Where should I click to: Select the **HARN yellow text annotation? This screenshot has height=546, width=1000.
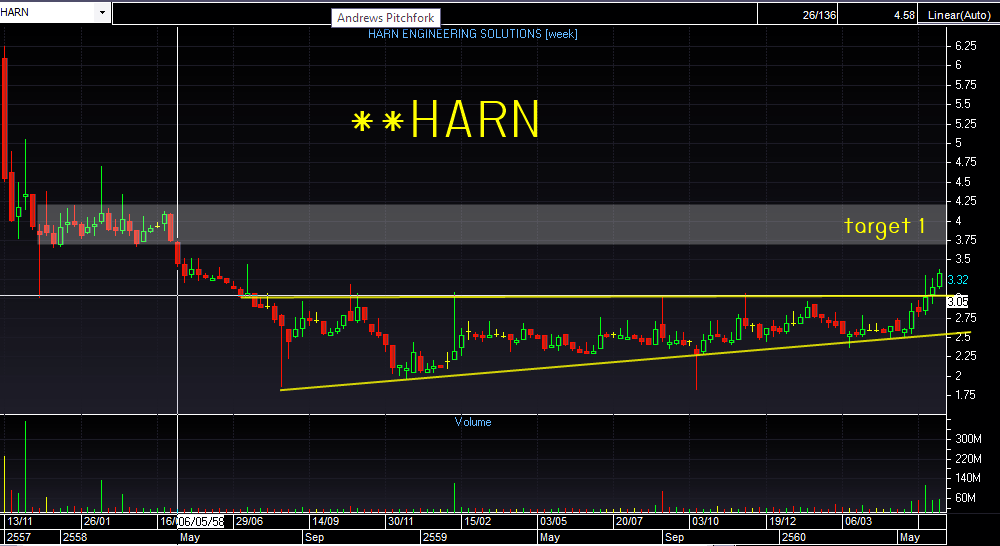coord(445,119)
